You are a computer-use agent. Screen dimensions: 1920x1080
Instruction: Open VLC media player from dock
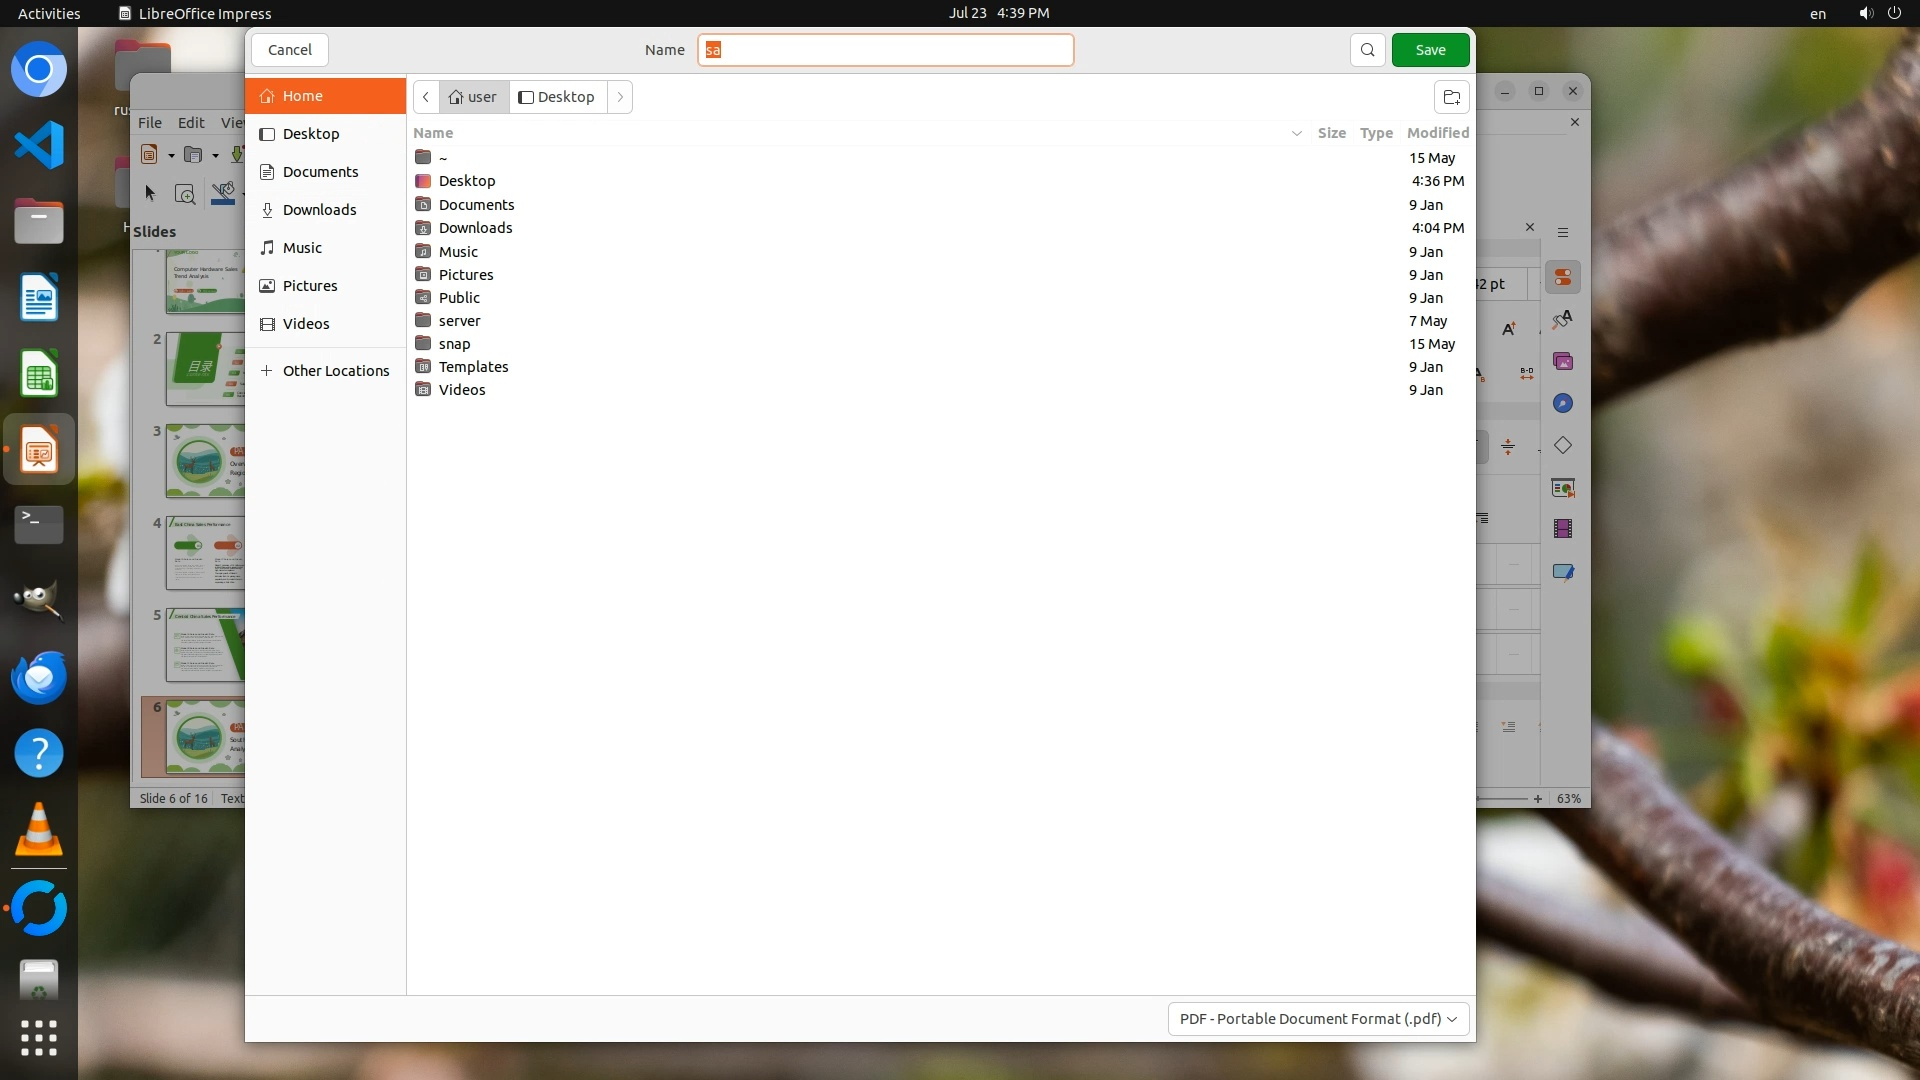39,830
